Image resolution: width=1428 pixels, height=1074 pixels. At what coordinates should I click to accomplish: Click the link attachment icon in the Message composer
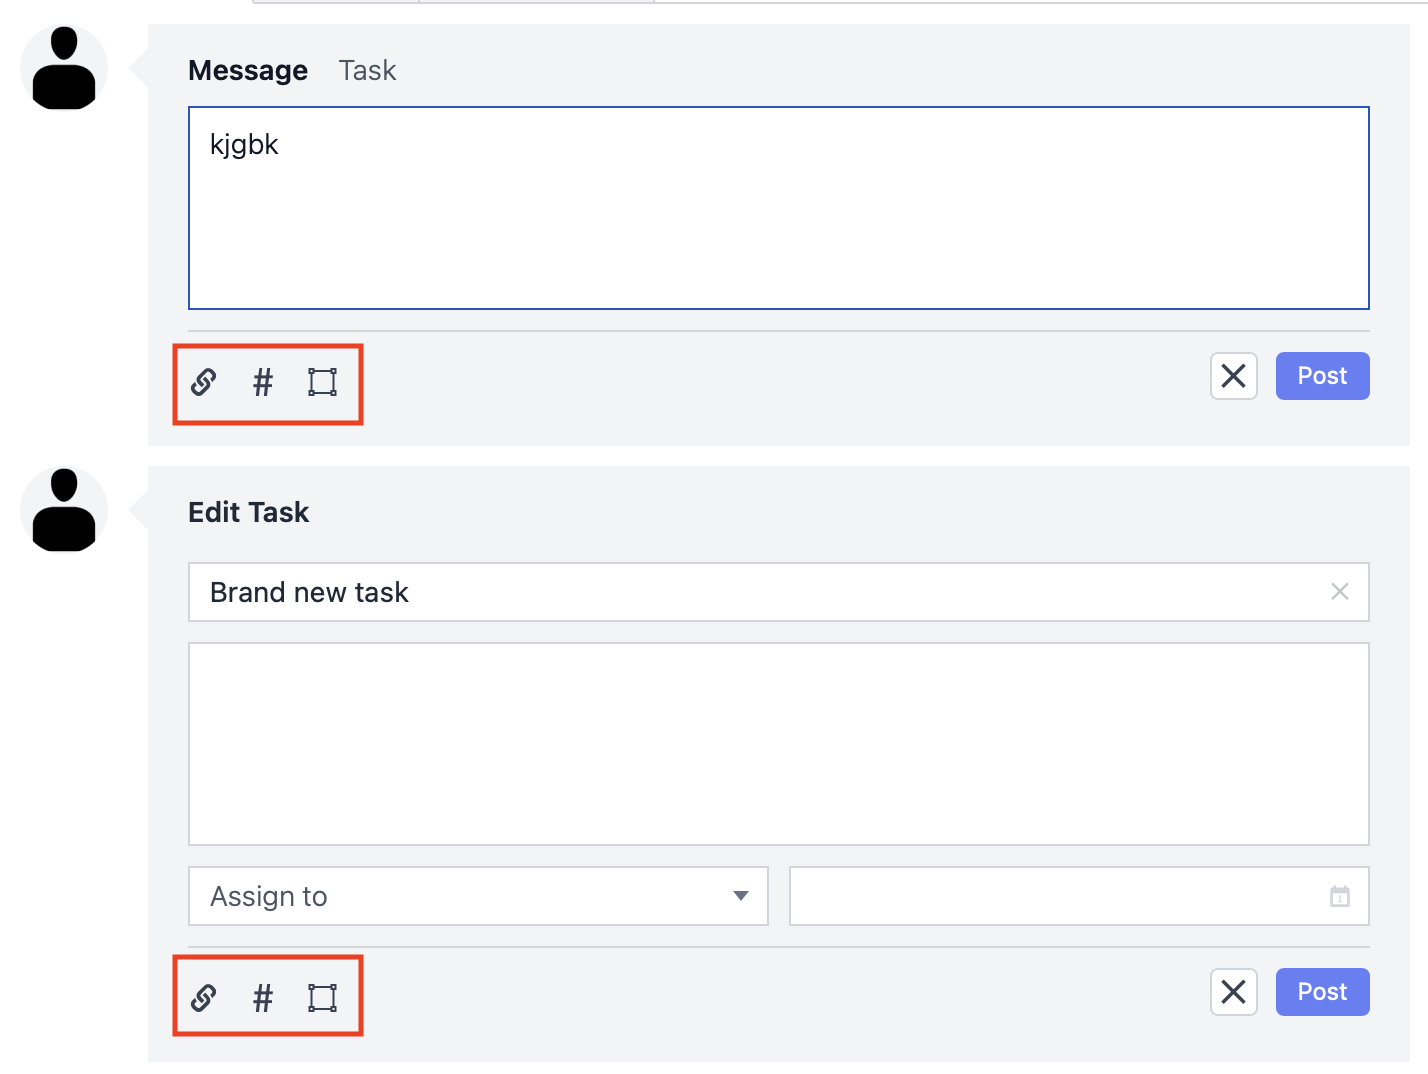[203, 383]
